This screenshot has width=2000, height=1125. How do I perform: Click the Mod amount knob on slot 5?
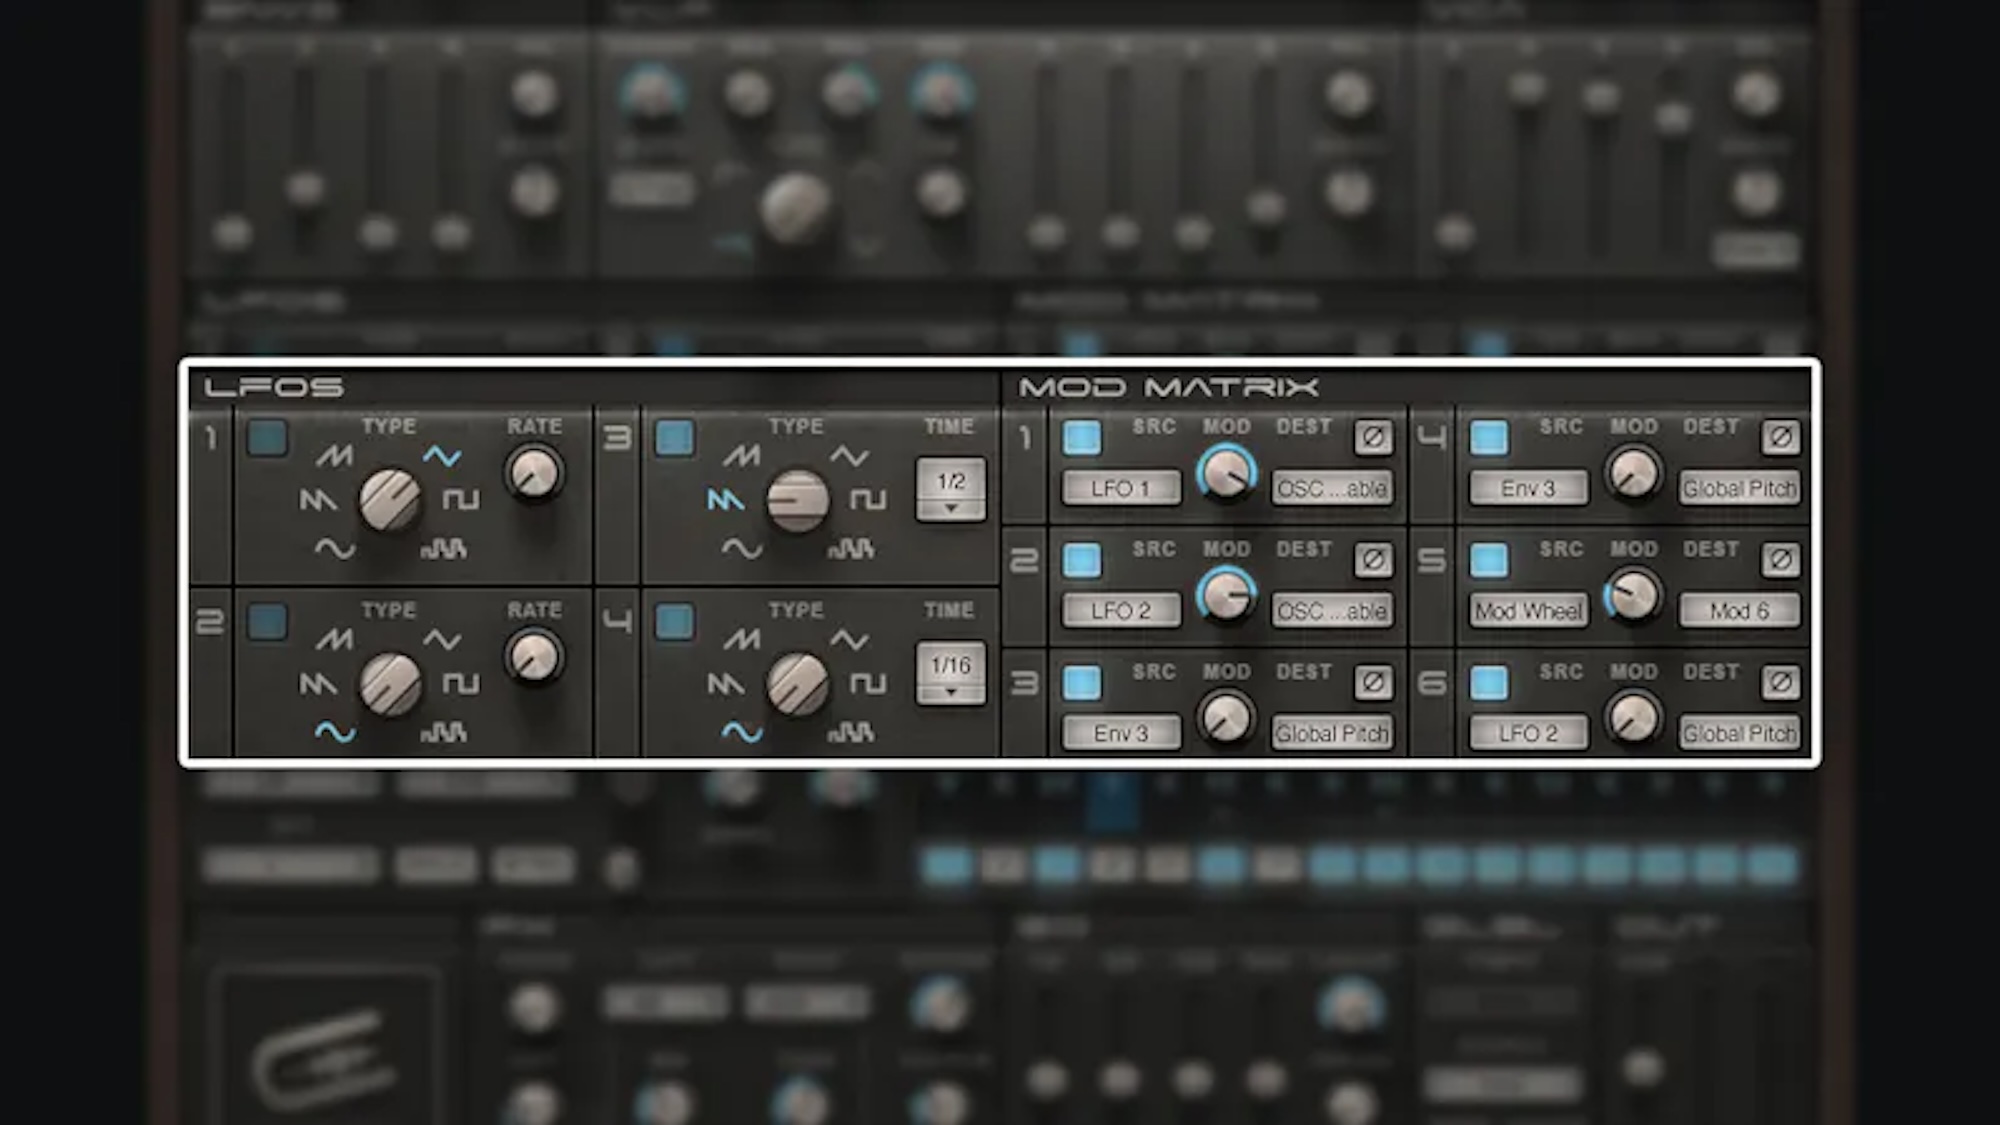click(x=1633, y=596)
